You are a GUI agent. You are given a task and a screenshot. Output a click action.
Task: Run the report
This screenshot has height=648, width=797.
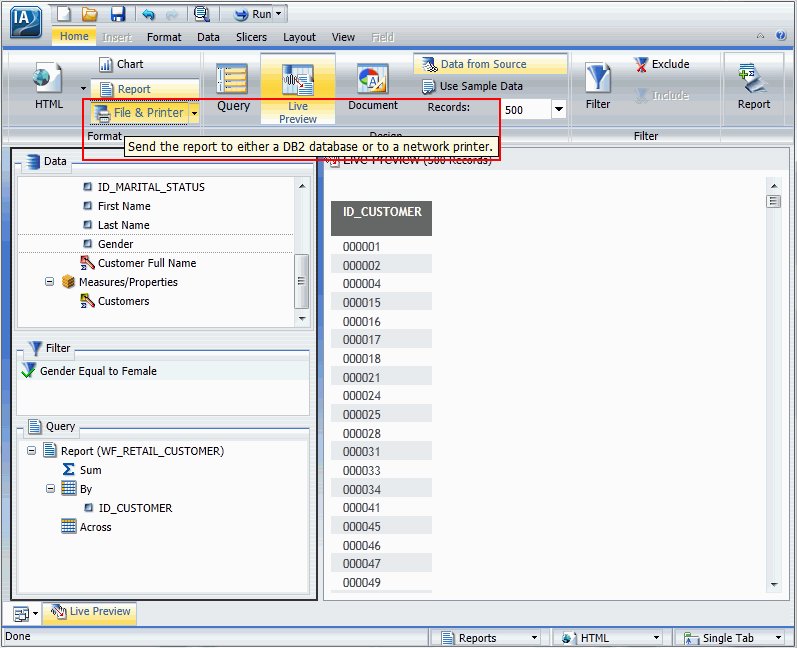[253, 14]
